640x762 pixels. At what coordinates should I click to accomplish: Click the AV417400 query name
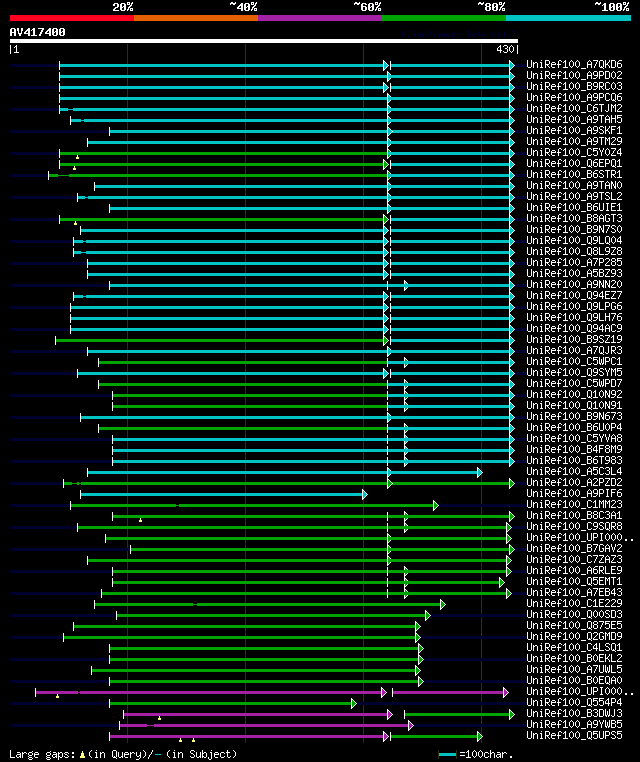tap(37, 32)
